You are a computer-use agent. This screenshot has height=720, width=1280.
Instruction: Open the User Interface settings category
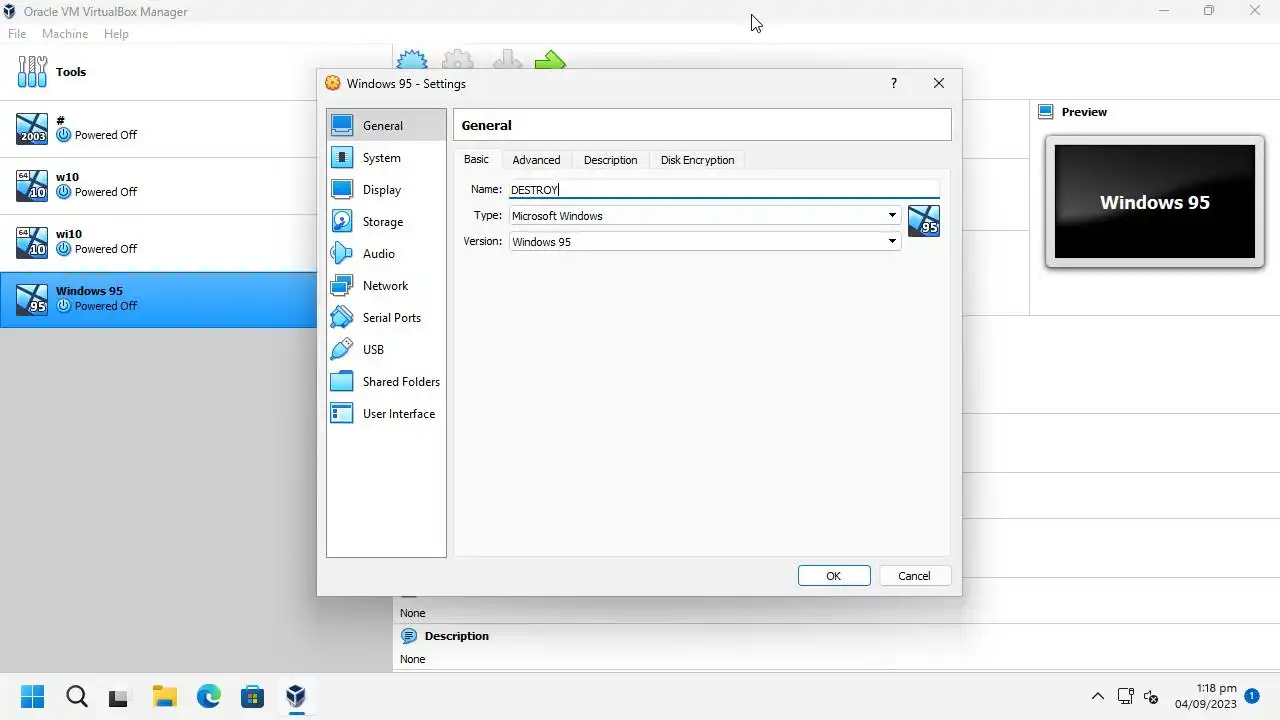click(x=386, y=413)
